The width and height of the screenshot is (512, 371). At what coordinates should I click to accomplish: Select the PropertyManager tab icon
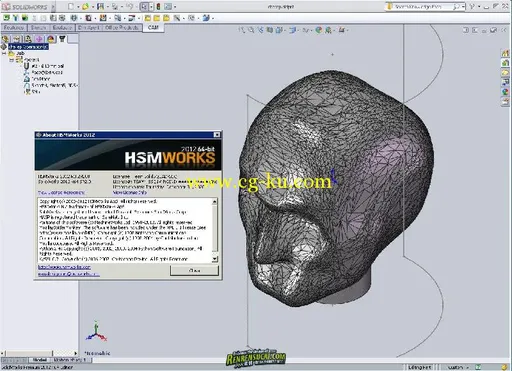click(17, 39)
